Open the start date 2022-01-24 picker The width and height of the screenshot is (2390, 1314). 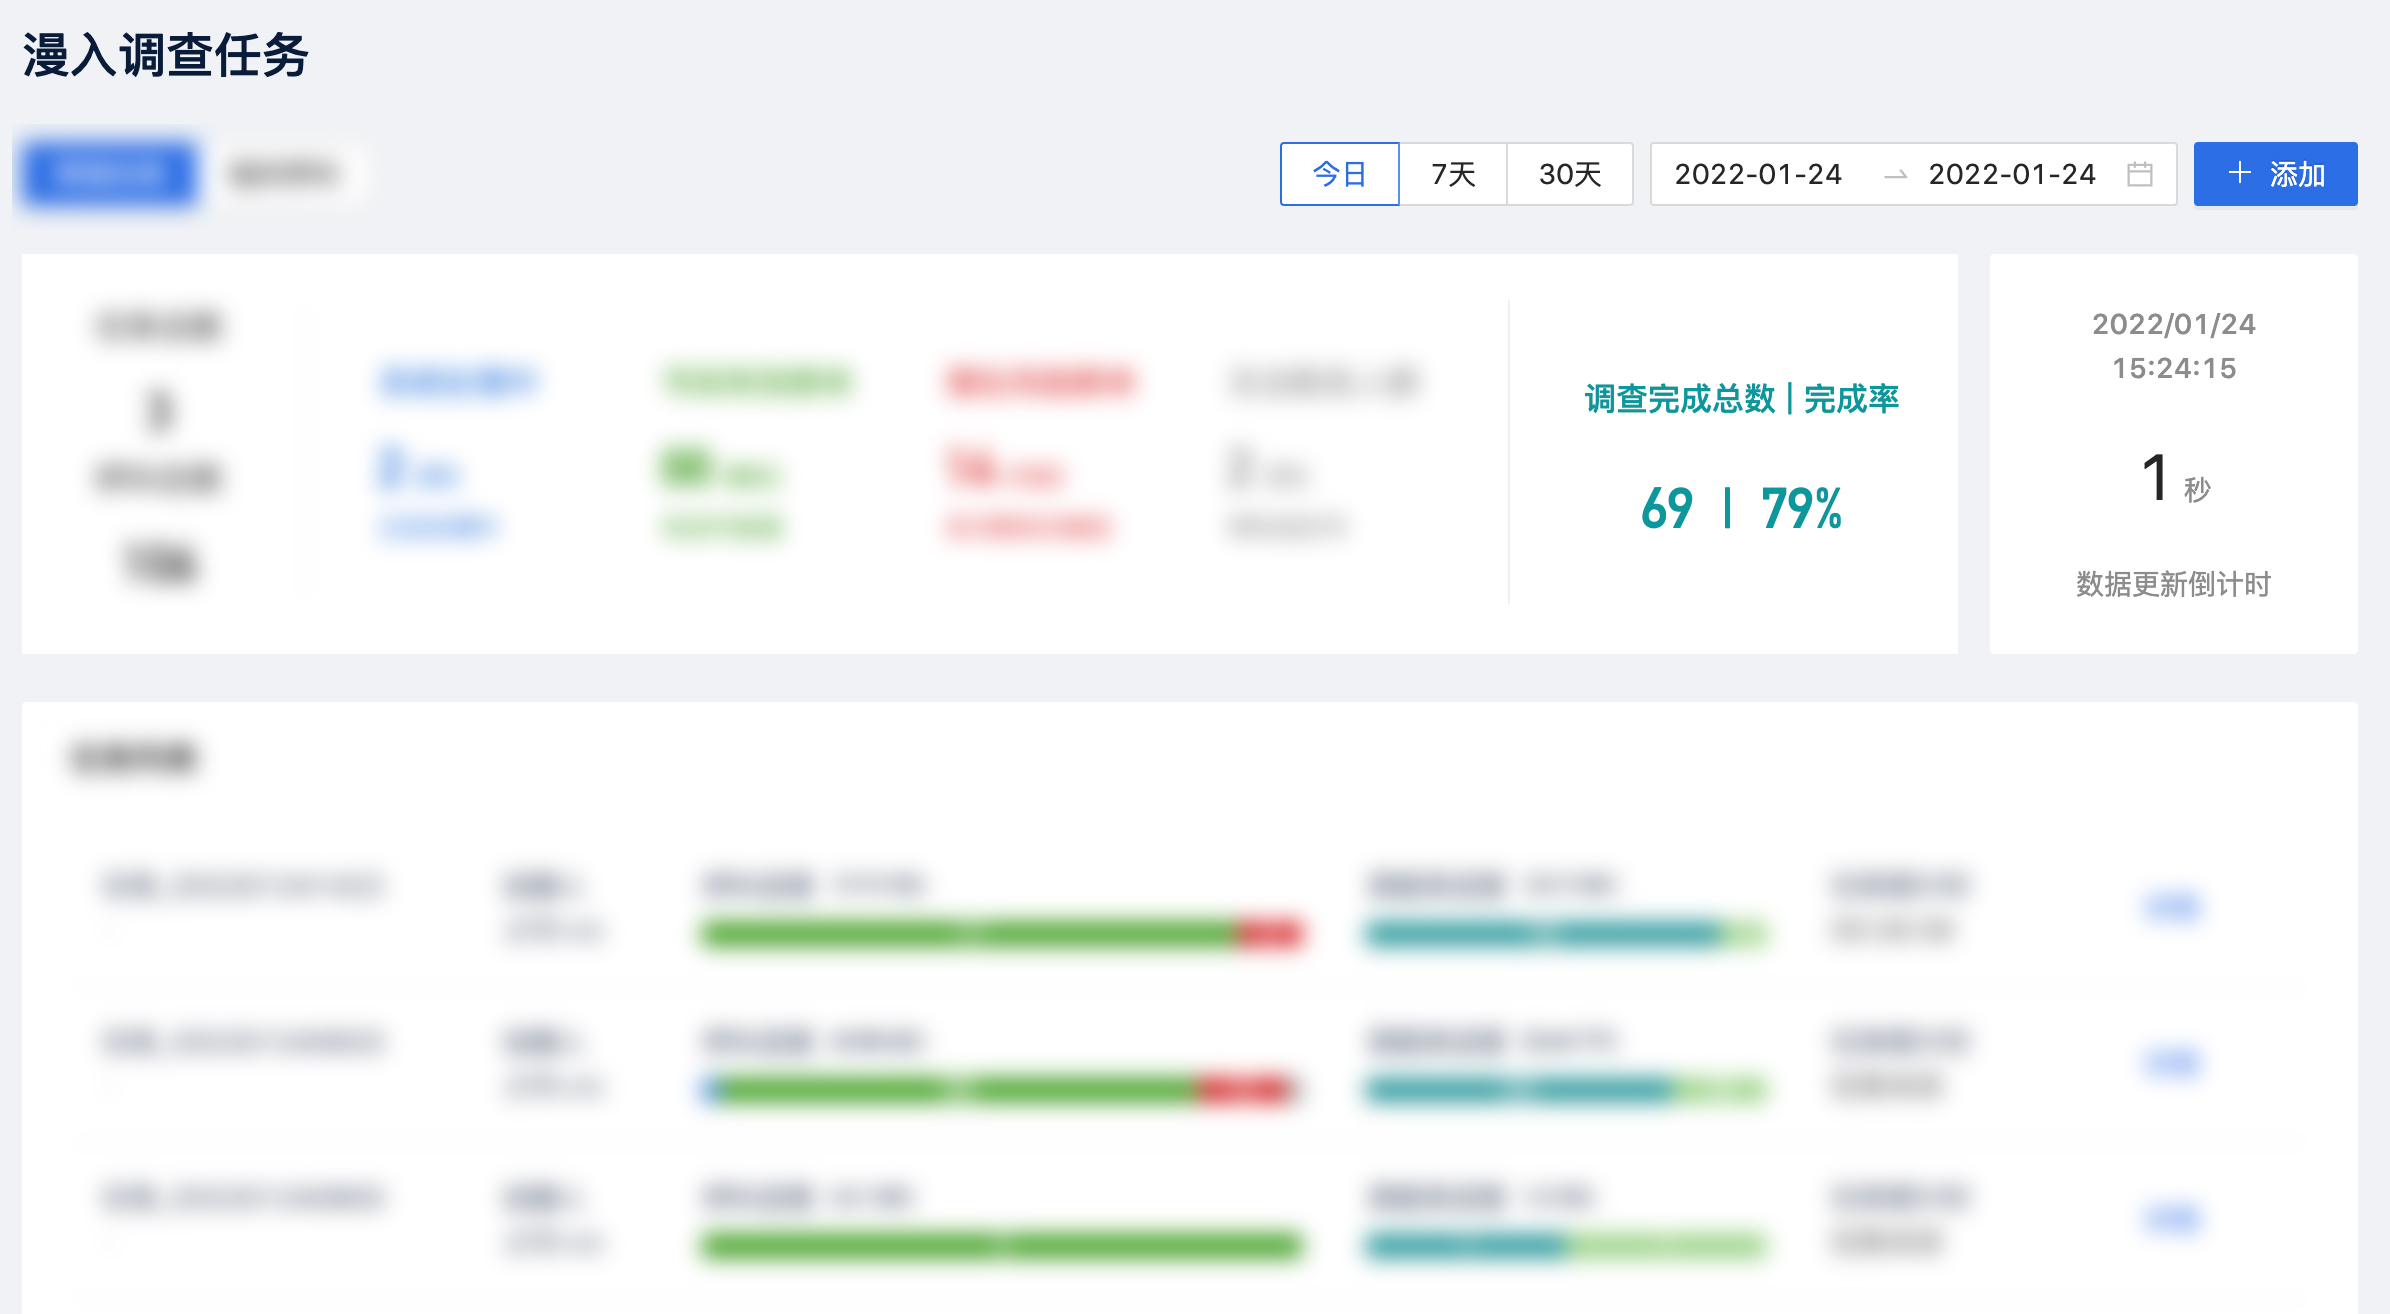click(x=1758, y=174)
